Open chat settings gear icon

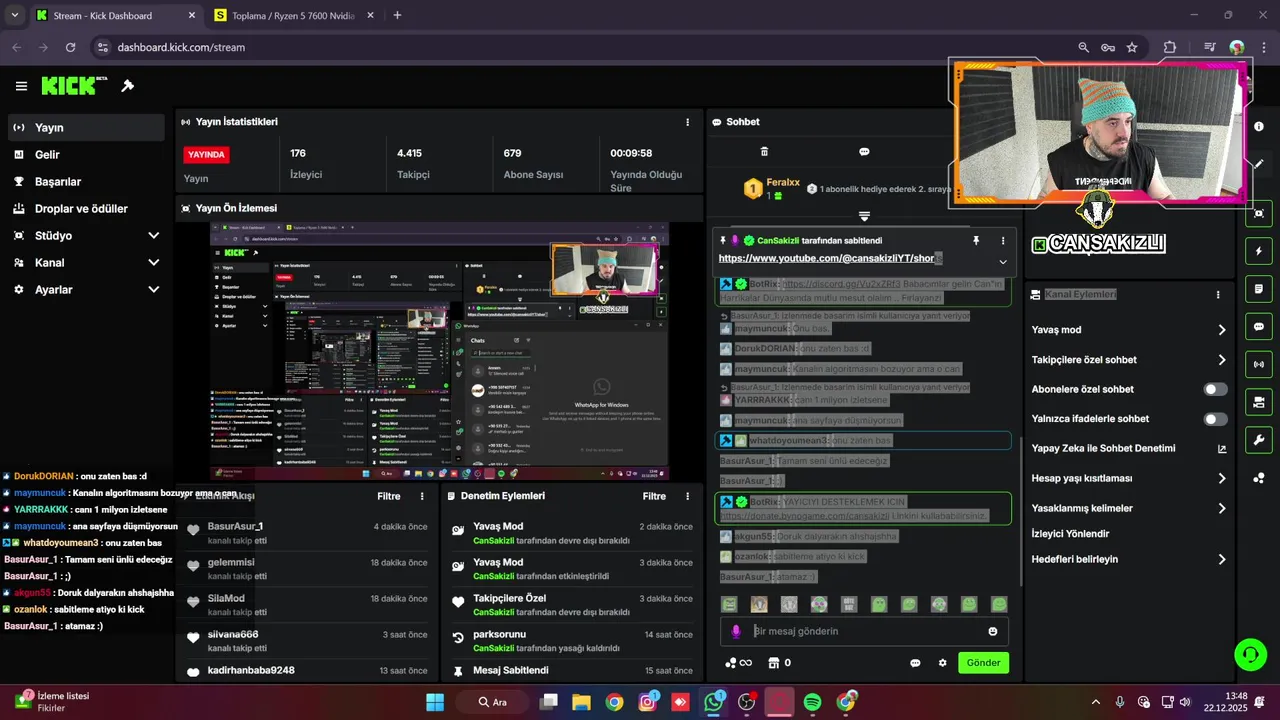click(x=942, y=663)
